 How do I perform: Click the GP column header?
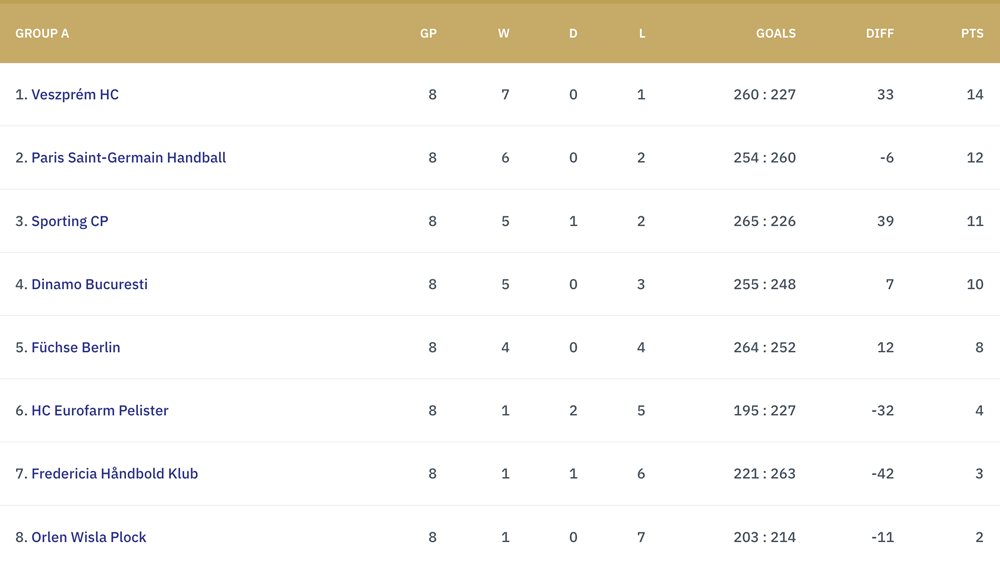[x=429, y=33]
